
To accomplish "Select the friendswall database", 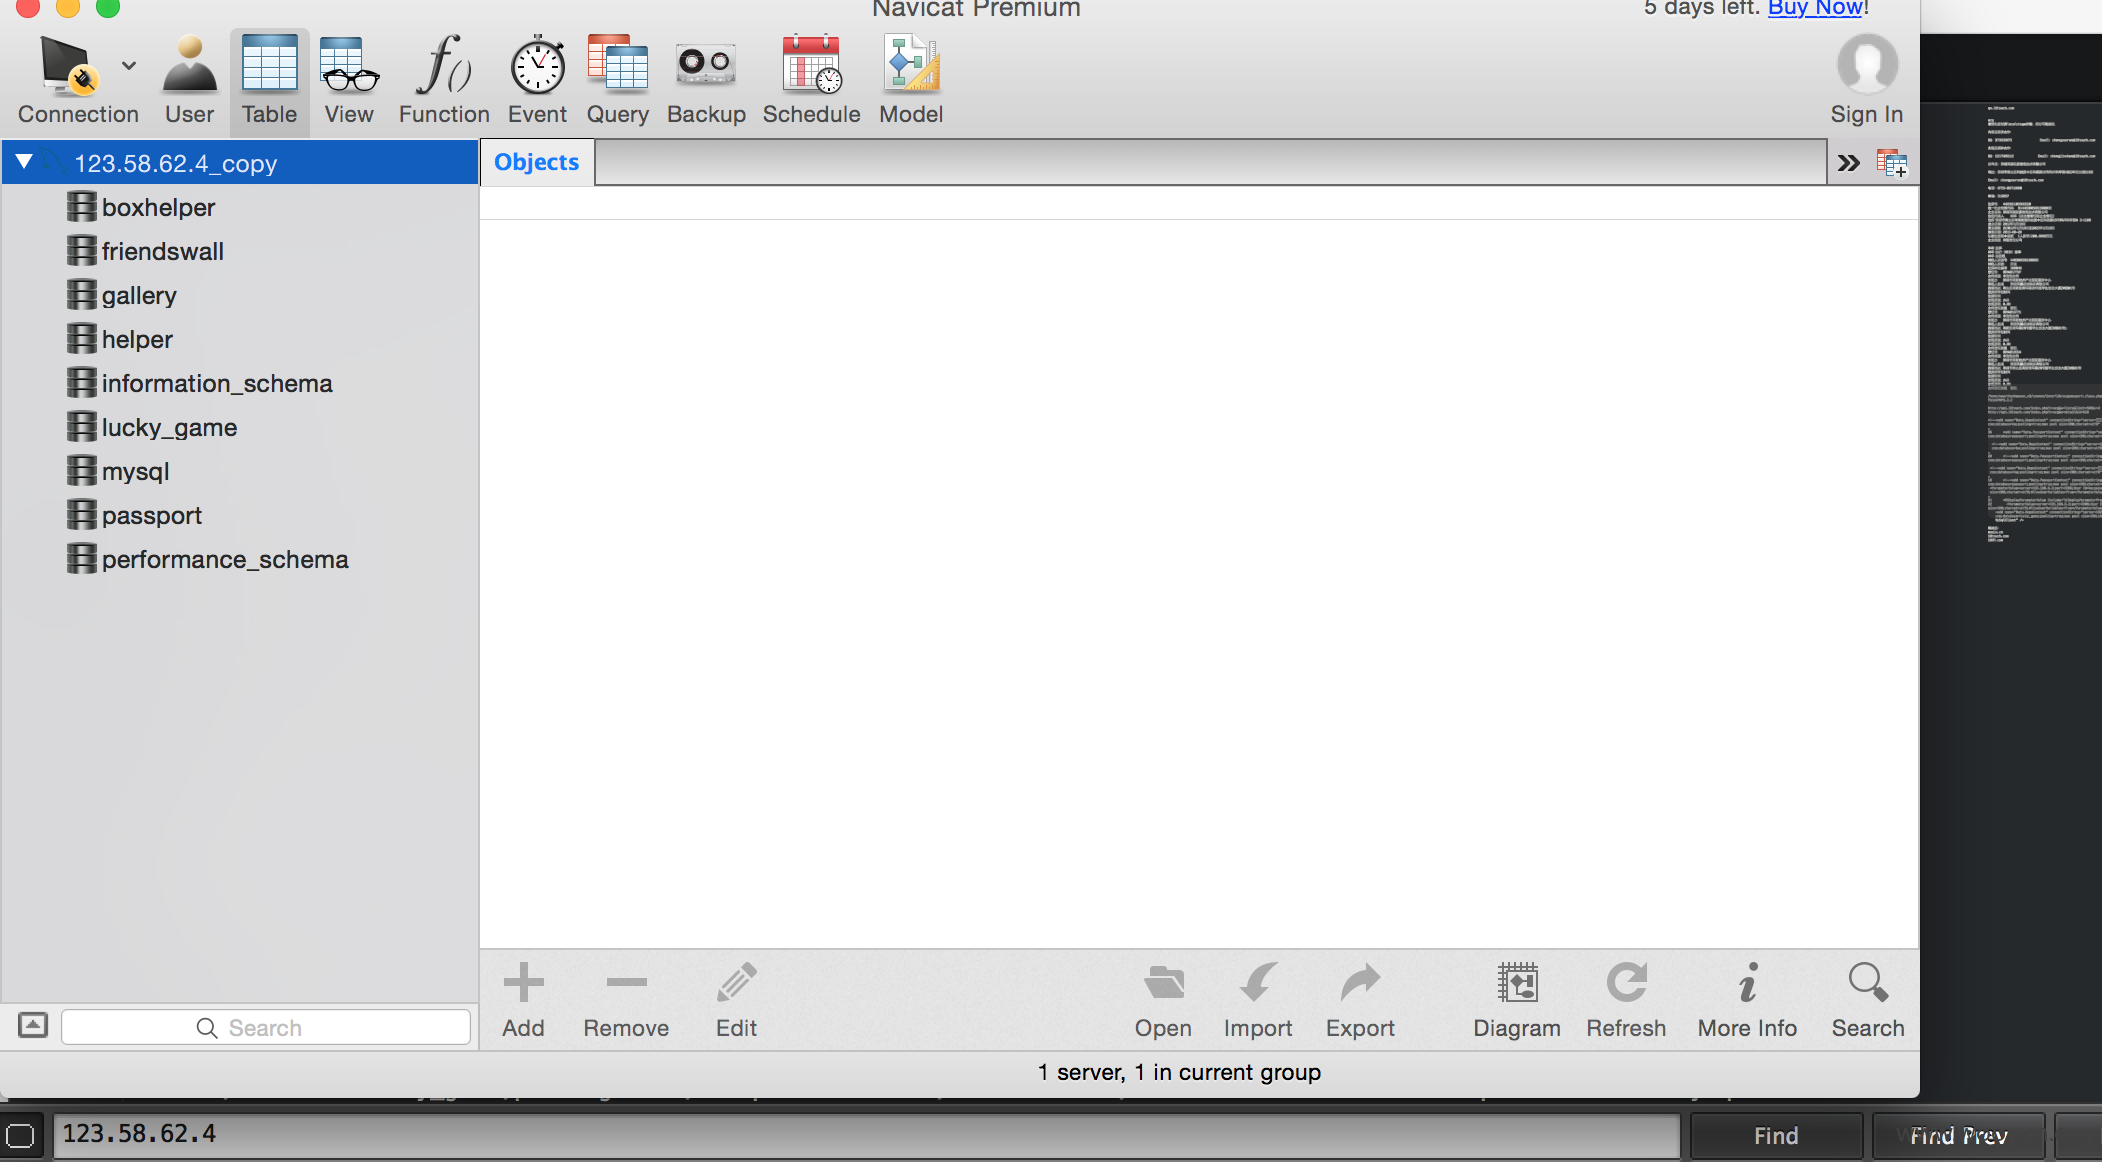I will click(240, 251).
